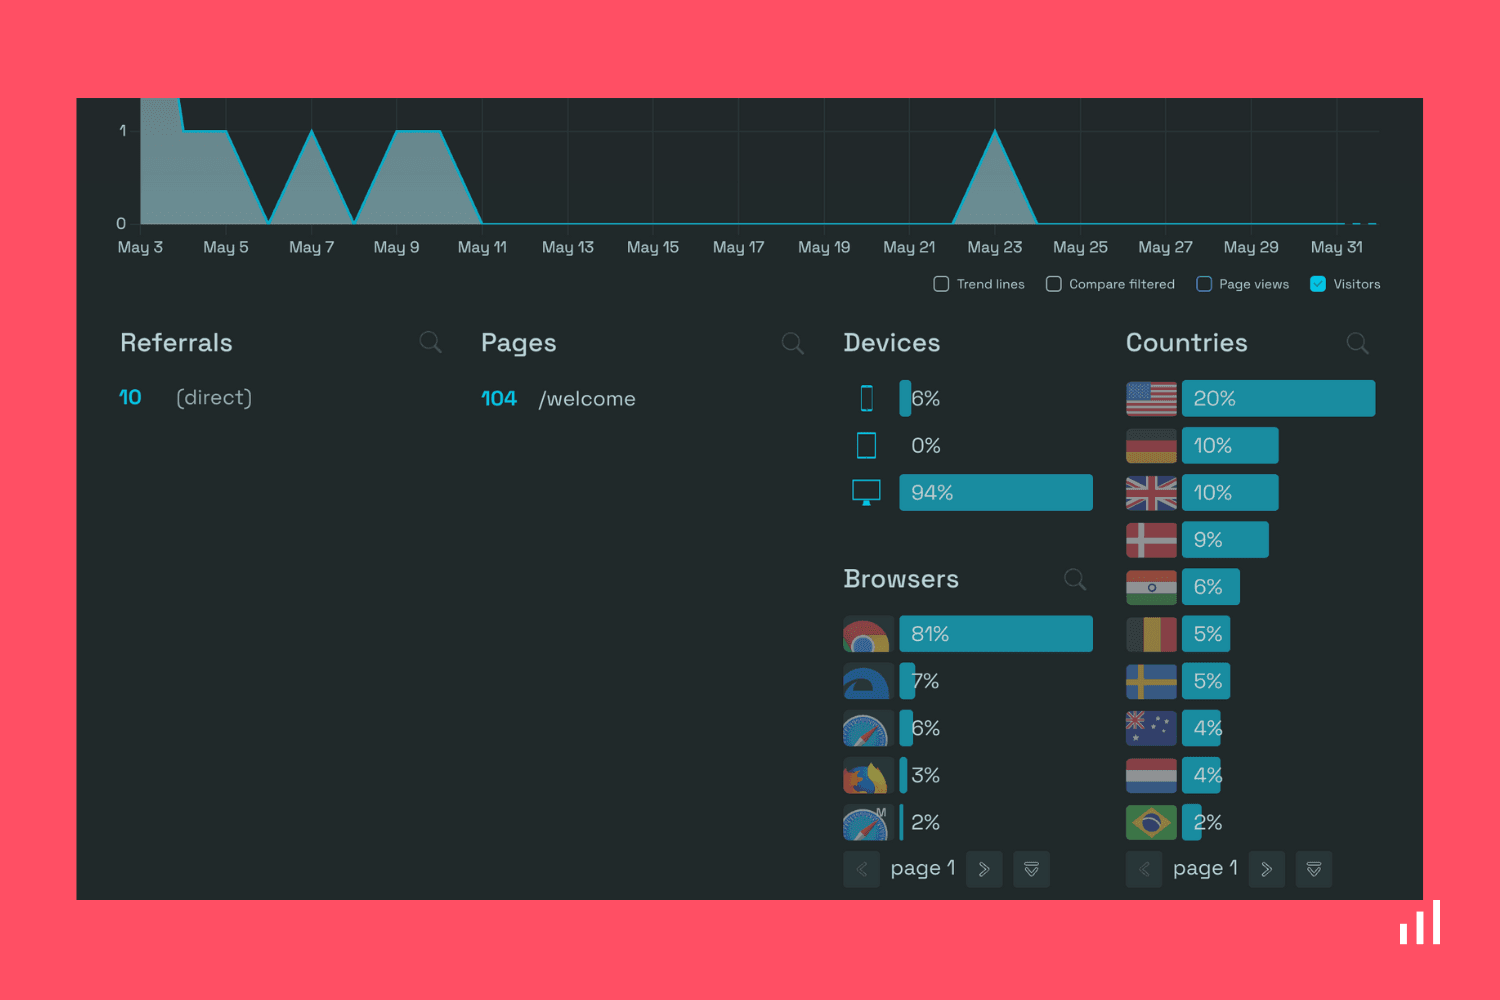Select the Belgium flag

pyautogui.click(x=1151, y=634)
